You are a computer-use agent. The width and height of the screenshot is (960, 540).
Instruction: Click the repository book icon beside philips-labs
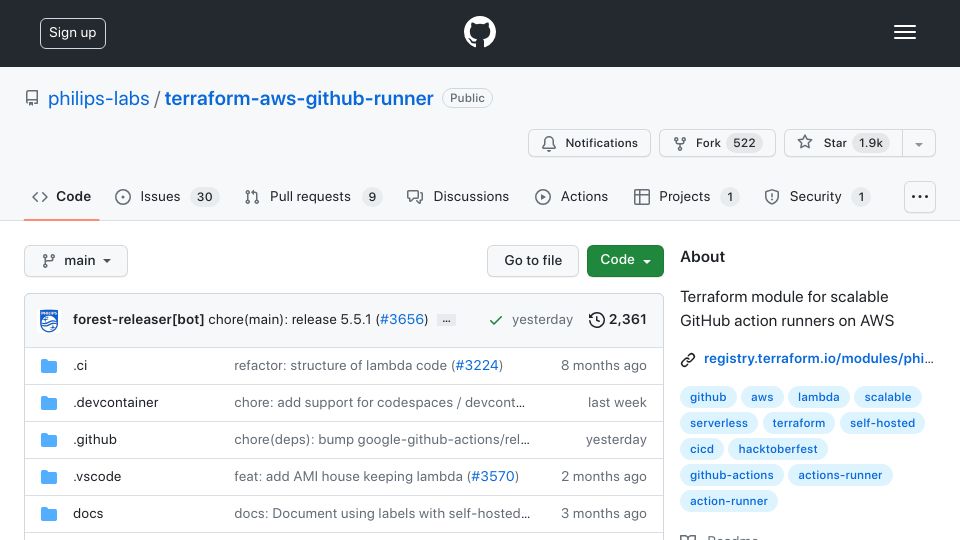[32, 98]
